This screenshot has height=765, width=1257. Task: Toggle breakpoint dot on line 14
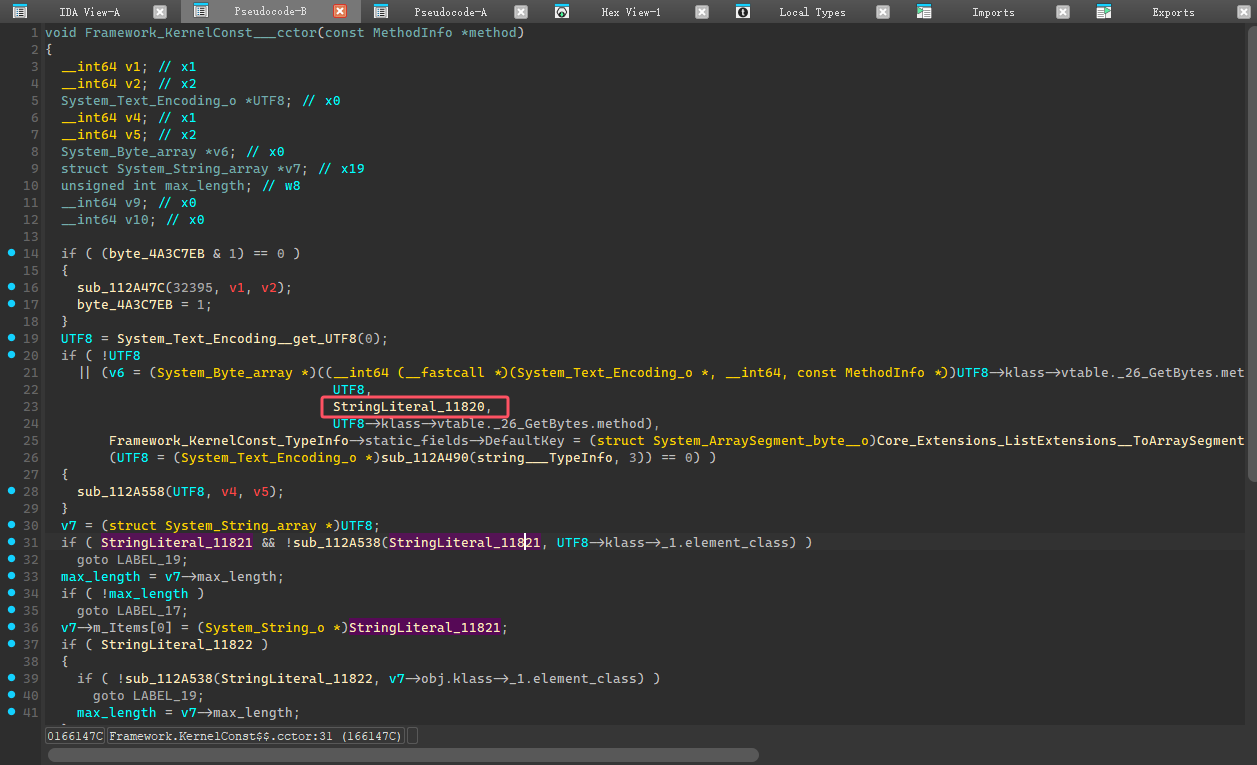[x=9, y=253]
